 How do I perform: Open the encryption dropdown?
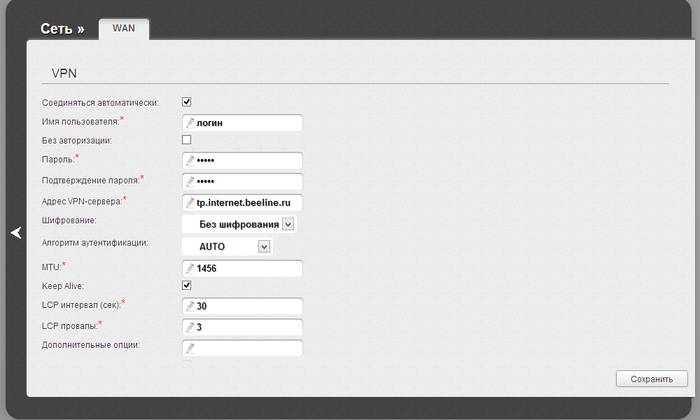click(288, 224)
